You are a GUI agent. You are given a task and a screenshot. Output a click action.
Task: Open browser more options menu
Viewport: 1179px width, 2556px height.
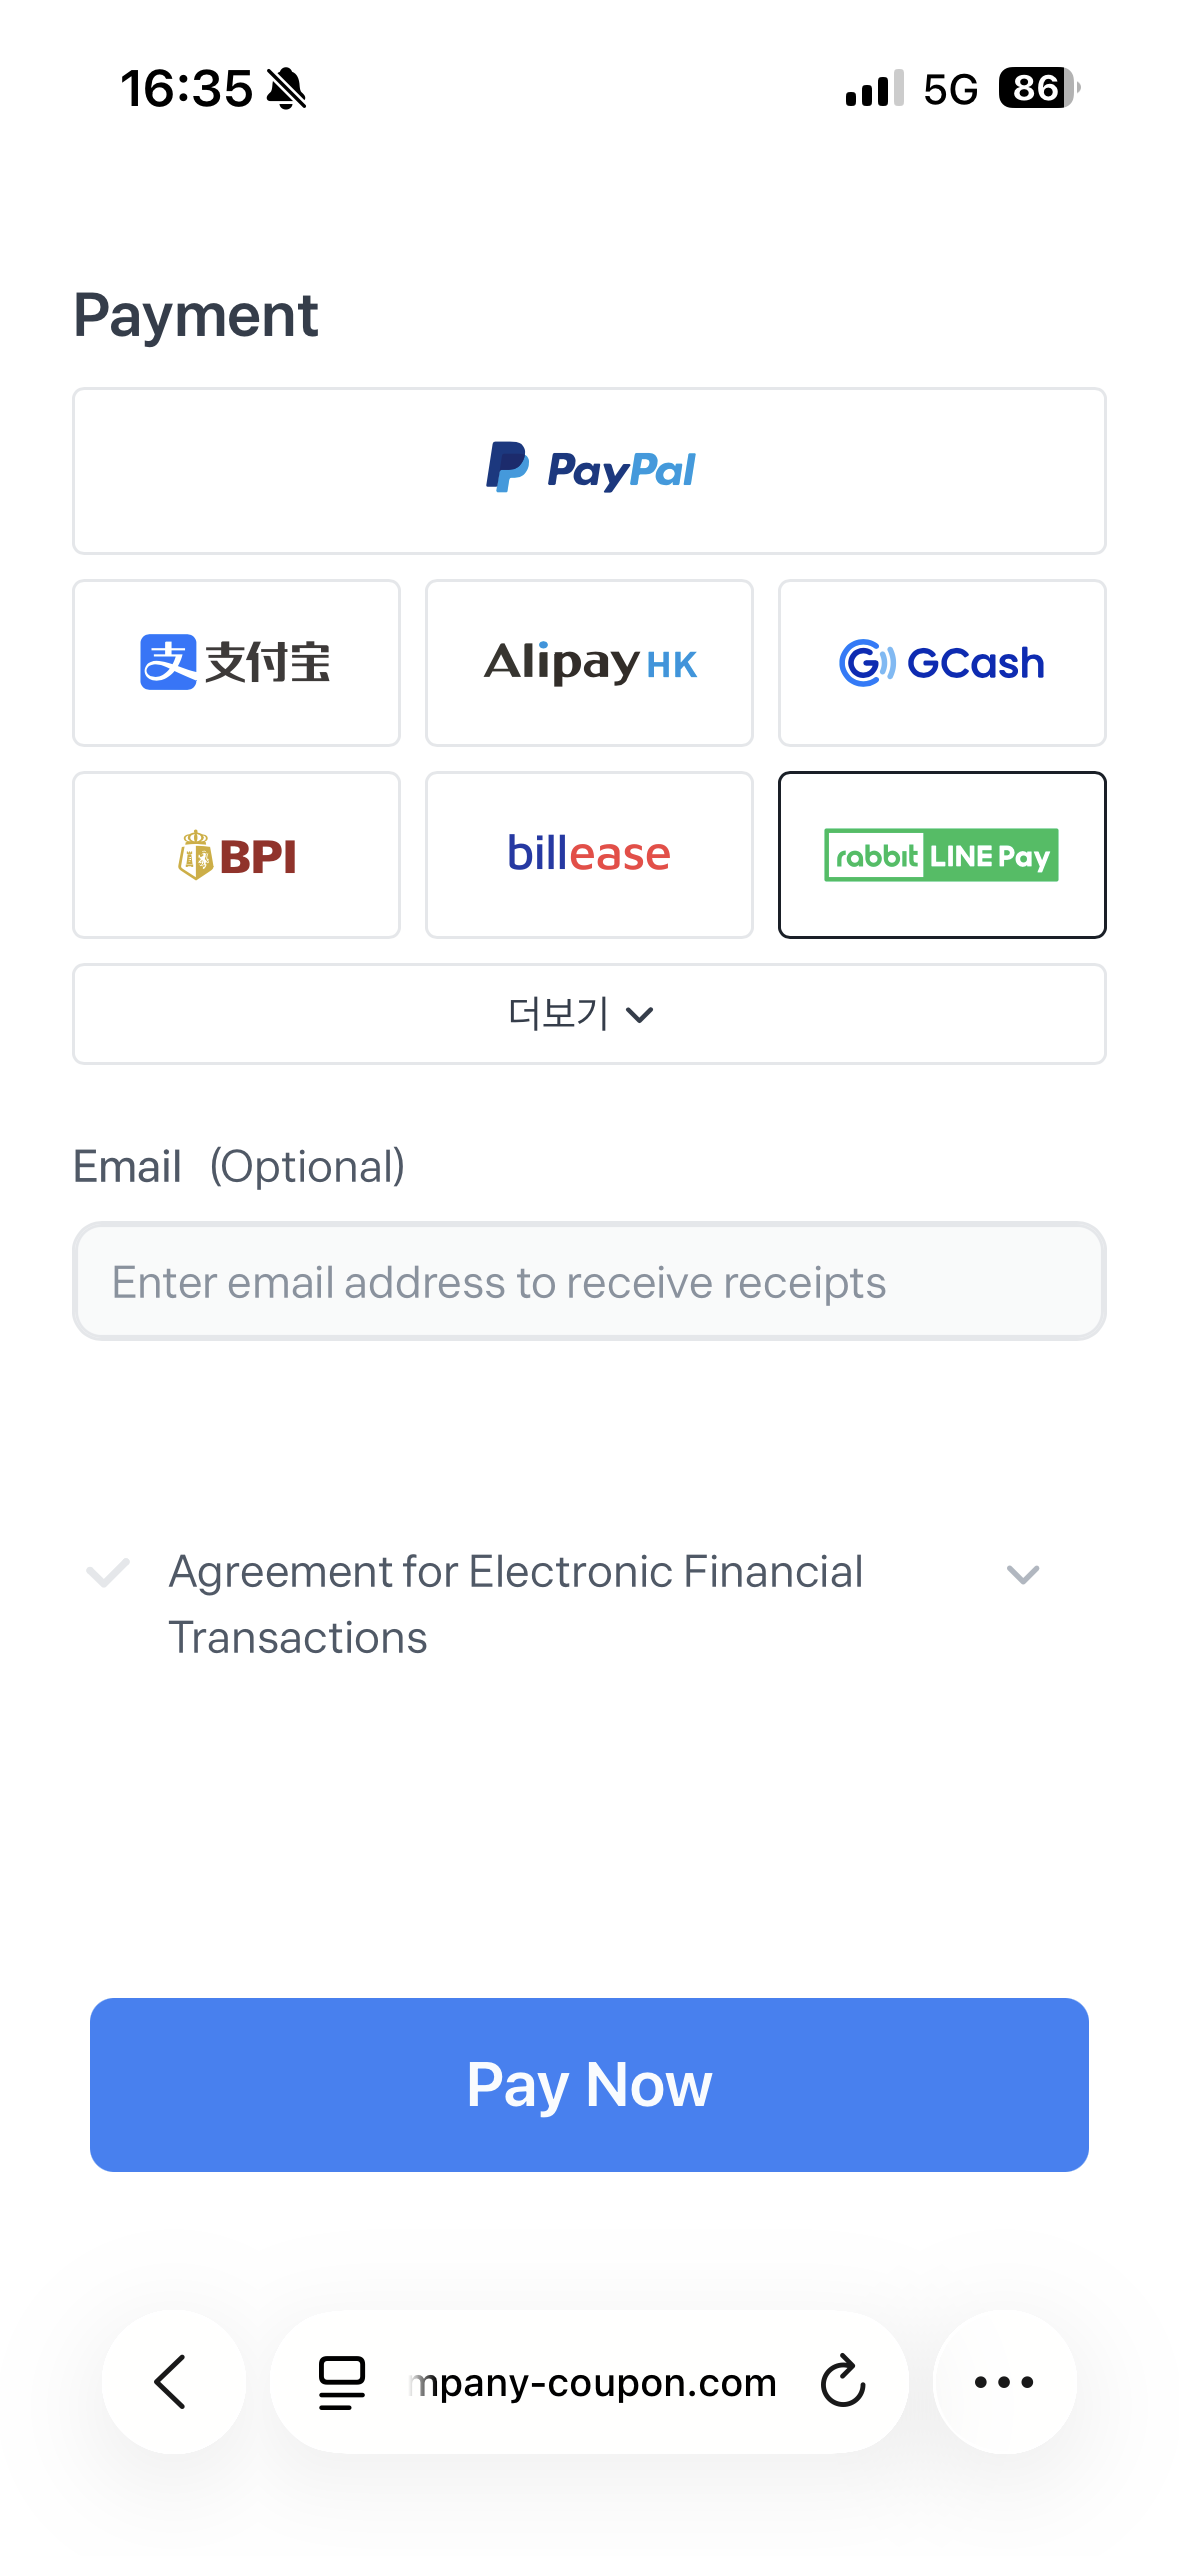(x=1004, y=2381)
